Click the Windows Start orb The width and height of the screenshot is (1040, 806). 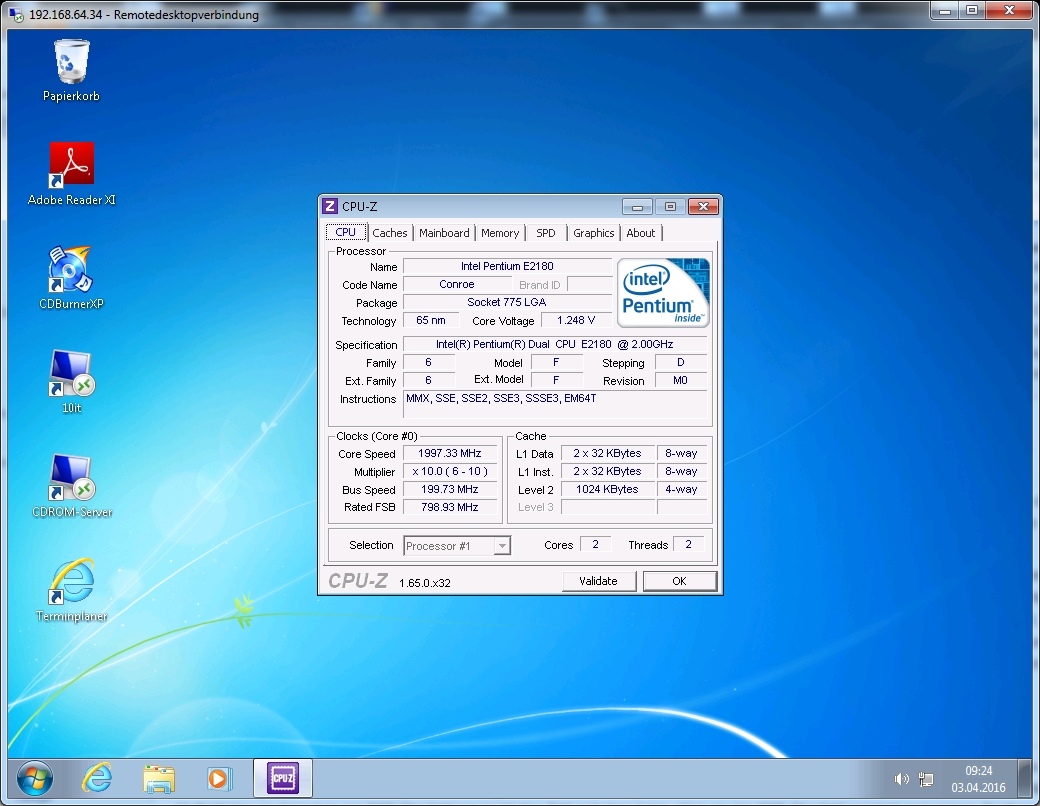click(x=34, y=777)
